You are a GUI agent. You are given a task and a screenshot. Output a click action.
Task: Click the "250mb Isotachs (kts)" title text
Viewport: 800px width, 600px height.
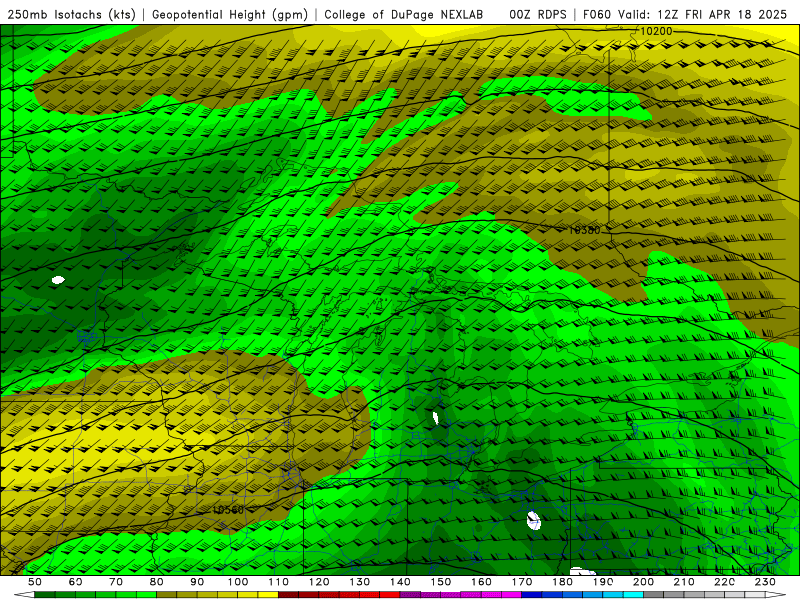point(71,14)
